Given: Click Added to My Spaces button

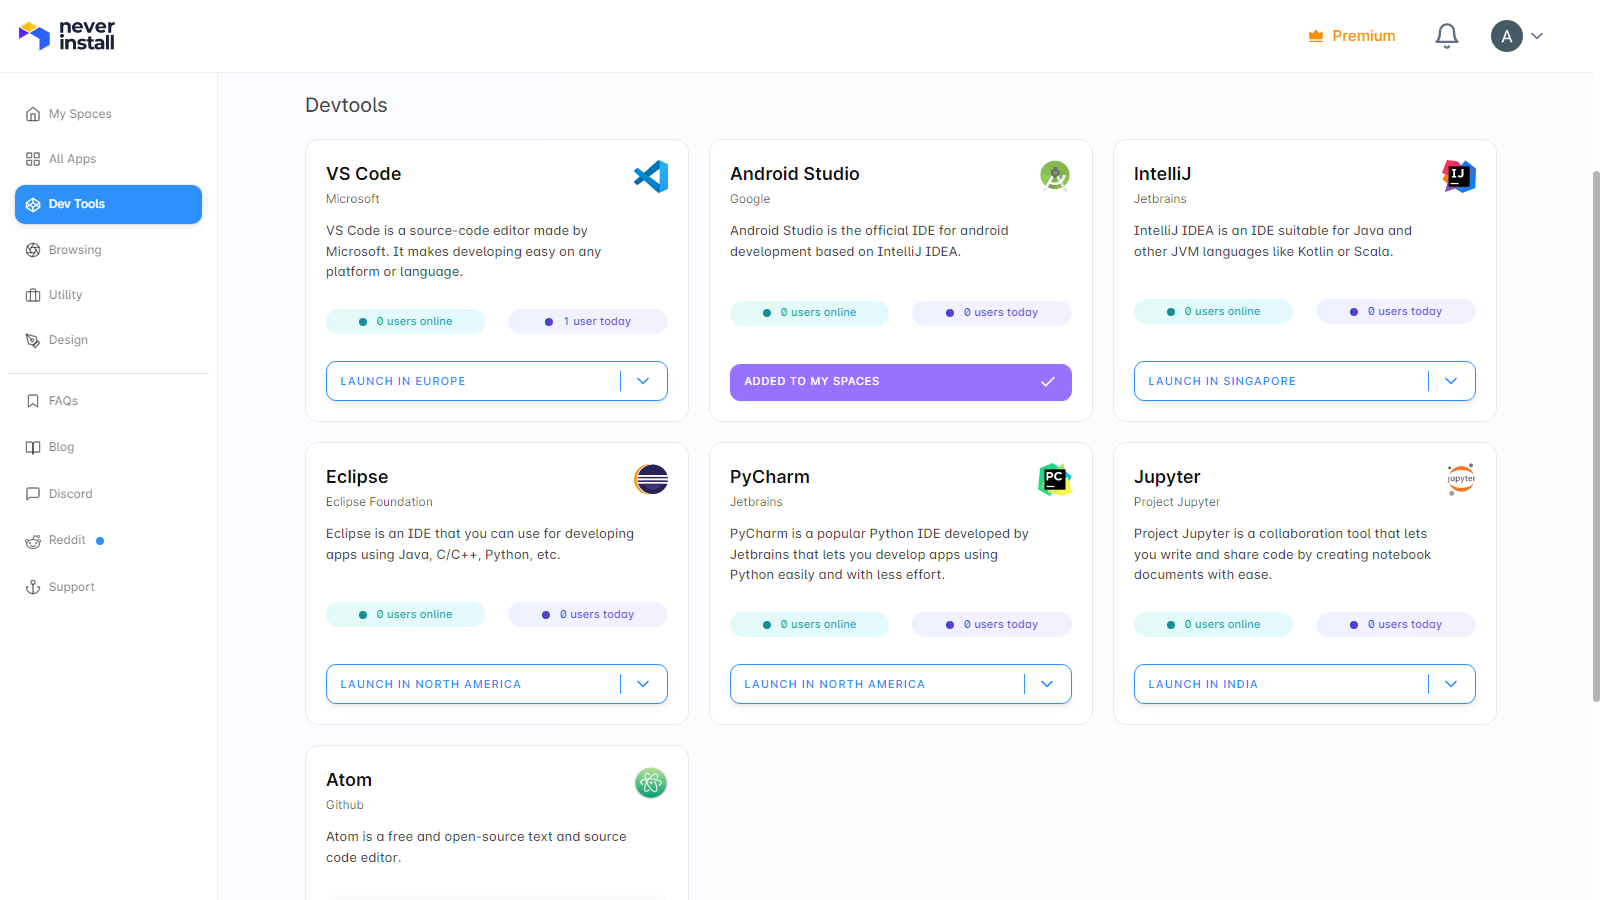Looking at the screenshot, I should pyautogui.click(x=901, y=382).
